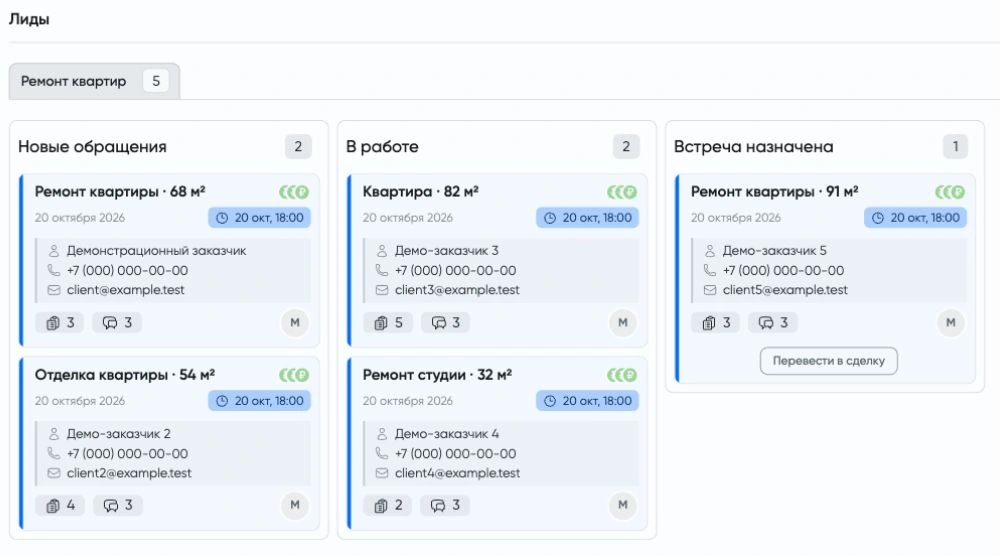The width and height of the screenshot is (1000, 556).
Task: Click the Новые обращения column title
Action: click(92, 147)
